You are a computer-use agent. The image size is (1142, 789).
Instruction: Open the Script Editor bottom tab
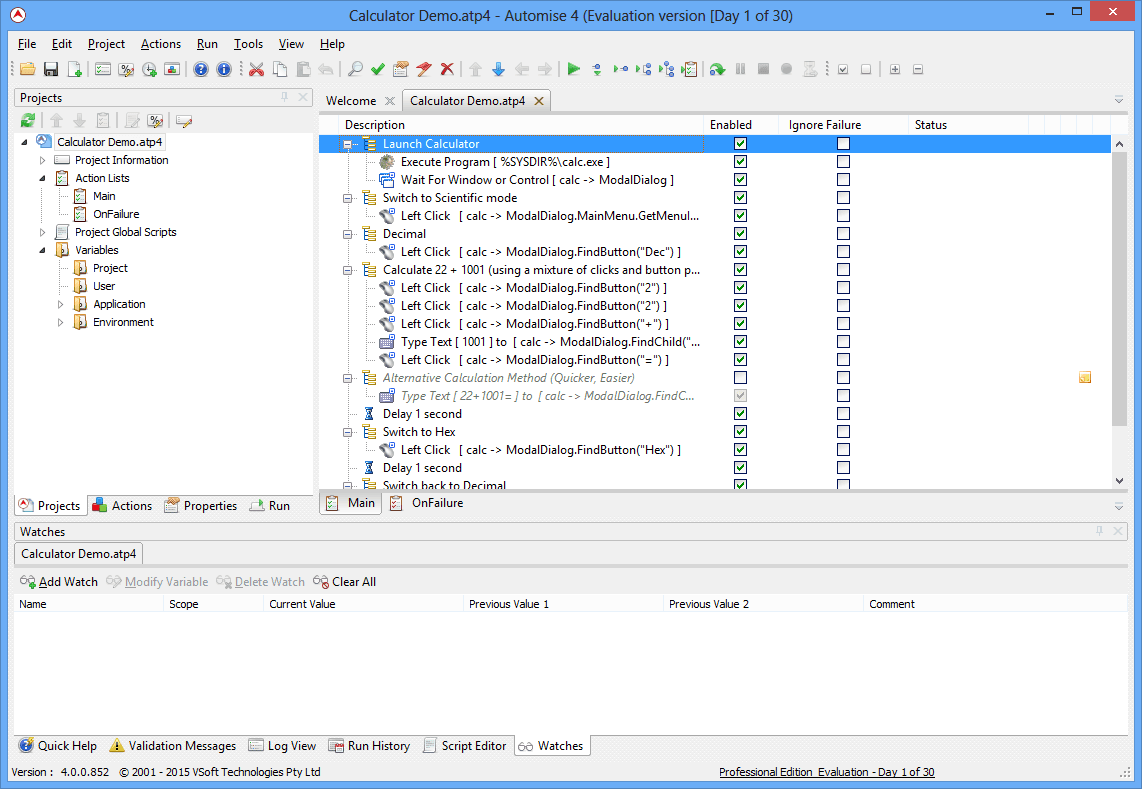(x=465, y=745)
